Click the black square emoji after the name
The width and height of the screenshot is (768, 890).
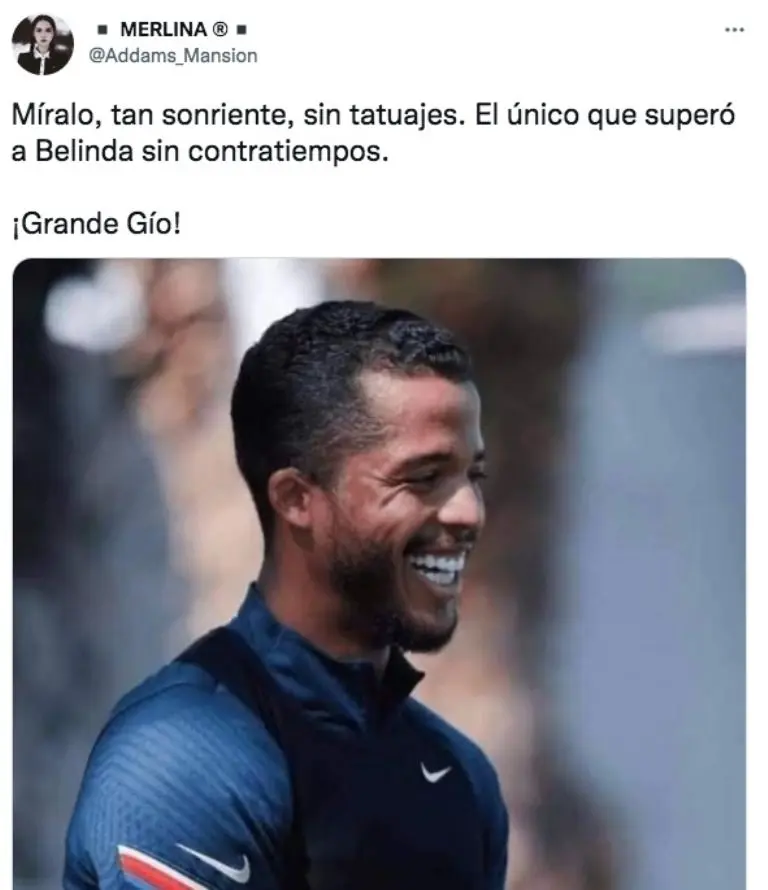point(241,30)
